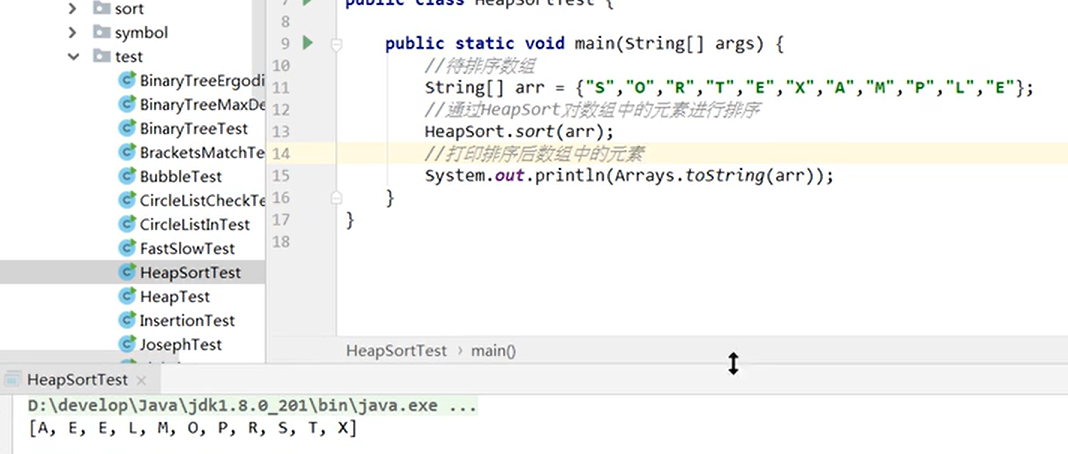The height and width of the screenshot is (454, 1068).
Task: Click line number 11 in gutter
Action: pyautogui.click(x=280, y=88)
